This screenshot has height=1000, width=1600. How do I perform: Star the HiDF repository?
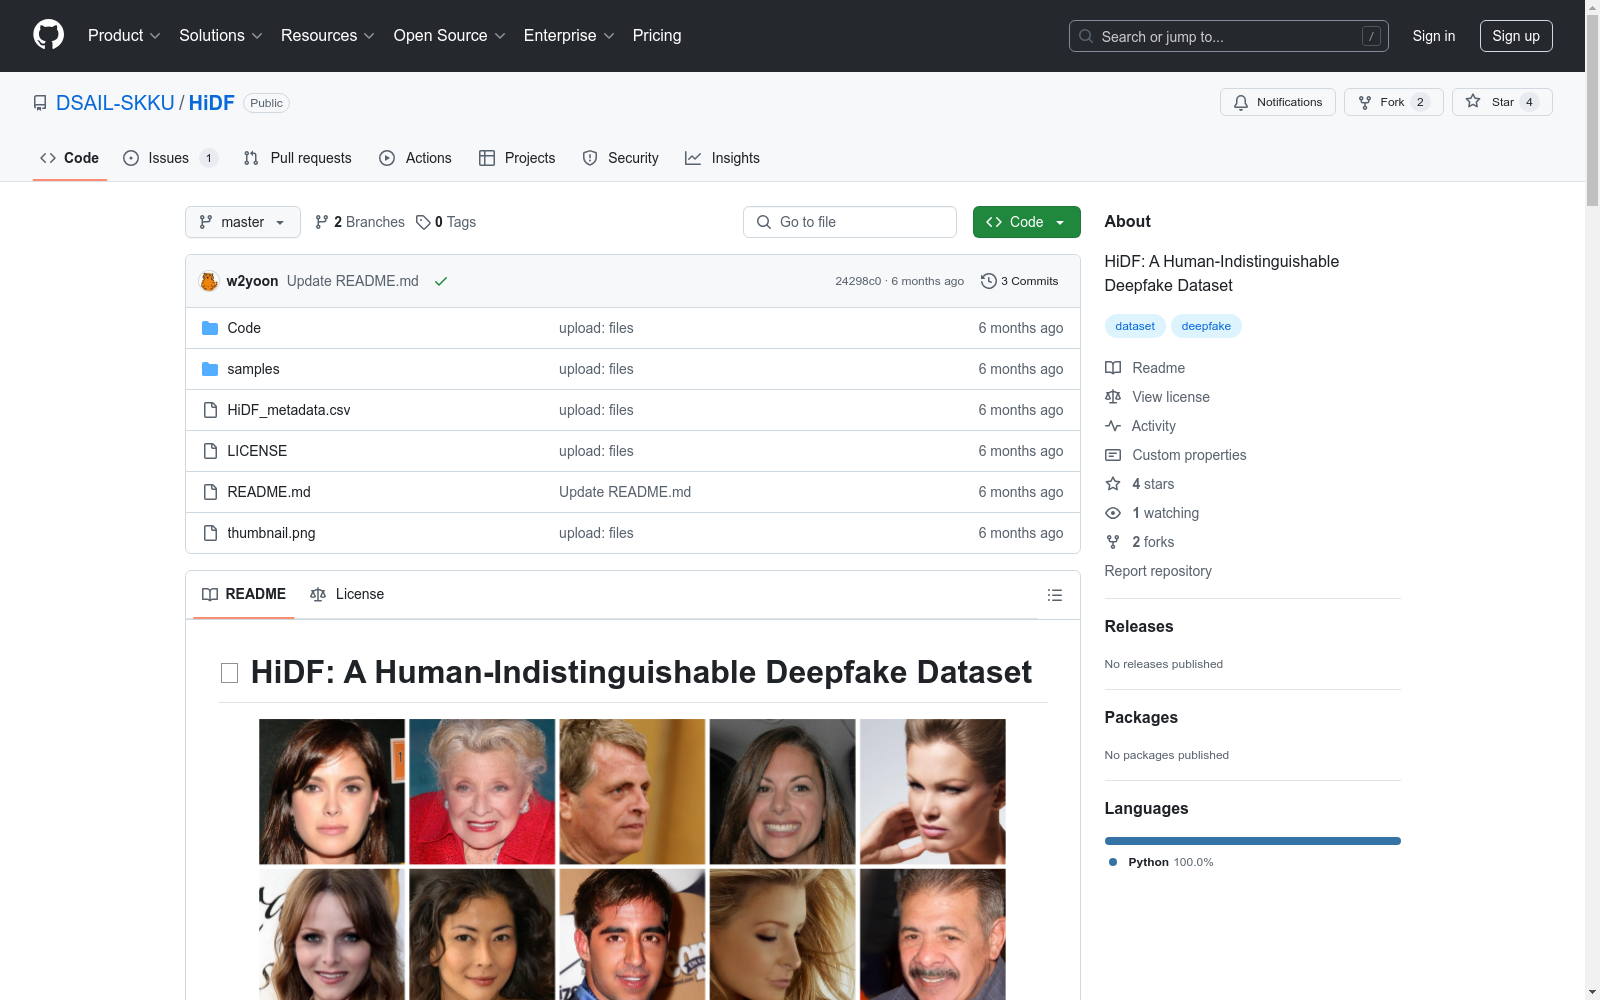pyautogui.click(x=1501, y=102)
